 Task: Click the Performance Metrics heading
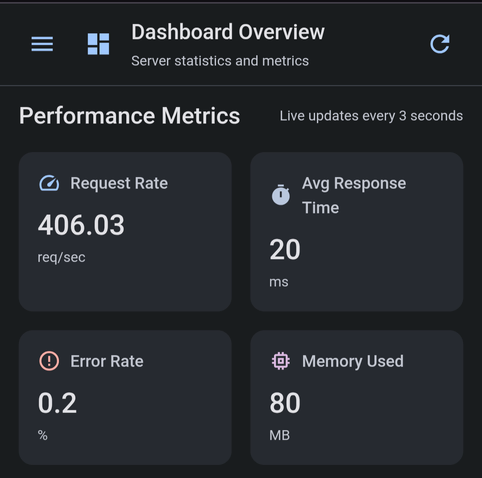click(130, 116)
